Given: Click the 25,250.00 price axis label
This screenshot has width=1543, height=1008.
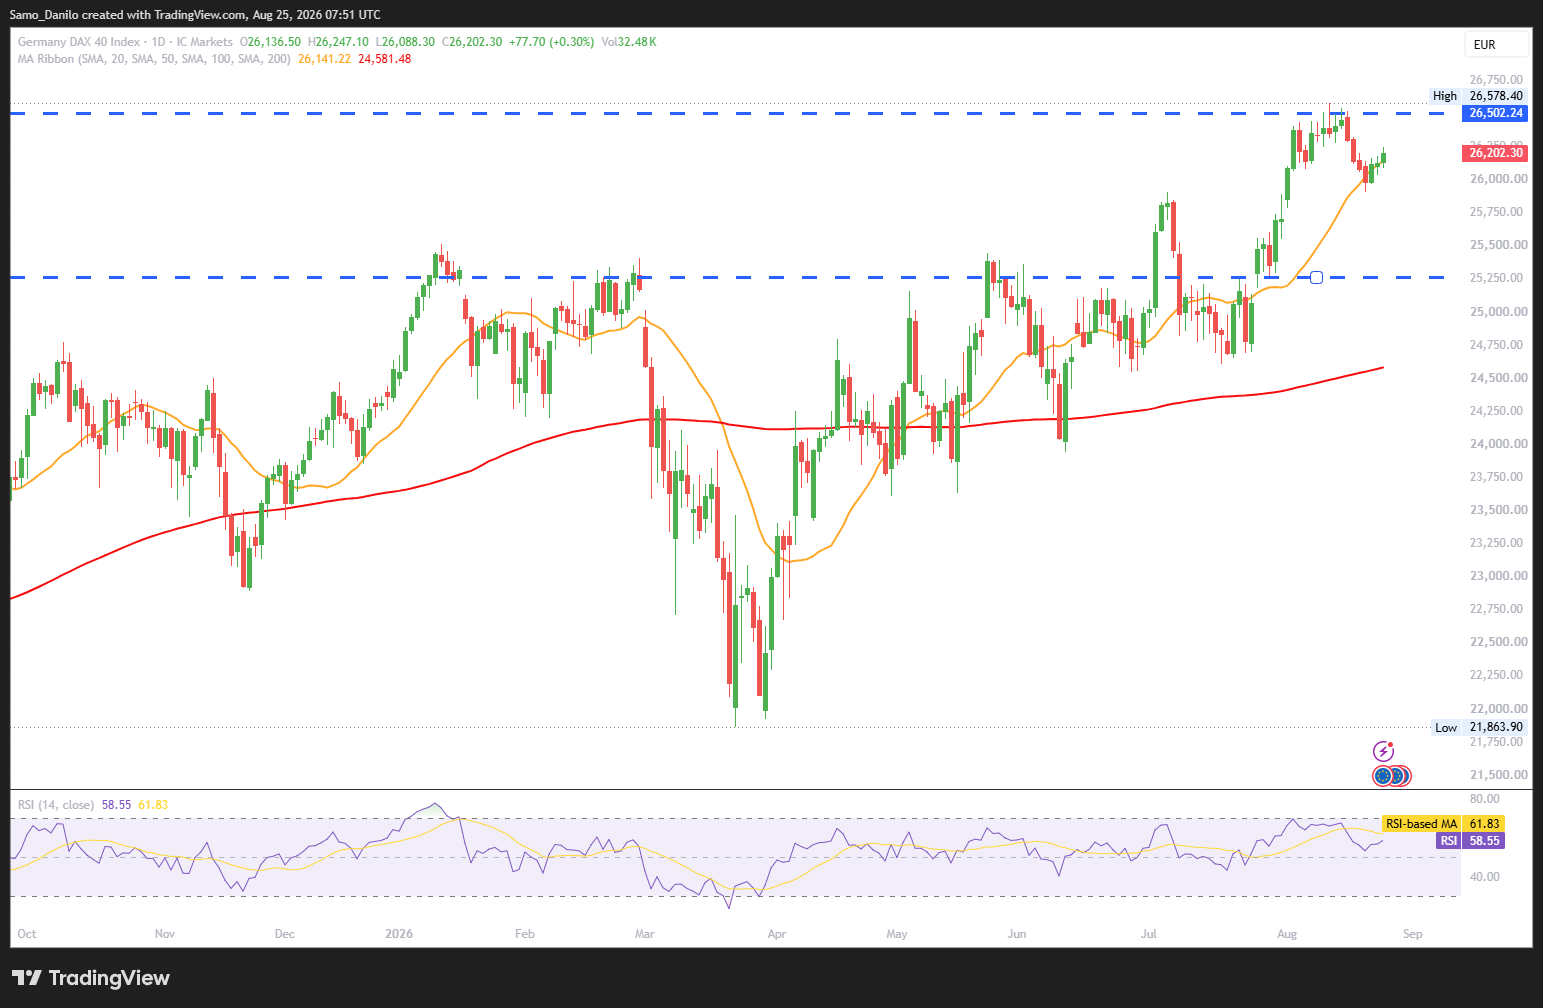Looking at the screenshot, I should [1498, 278].
